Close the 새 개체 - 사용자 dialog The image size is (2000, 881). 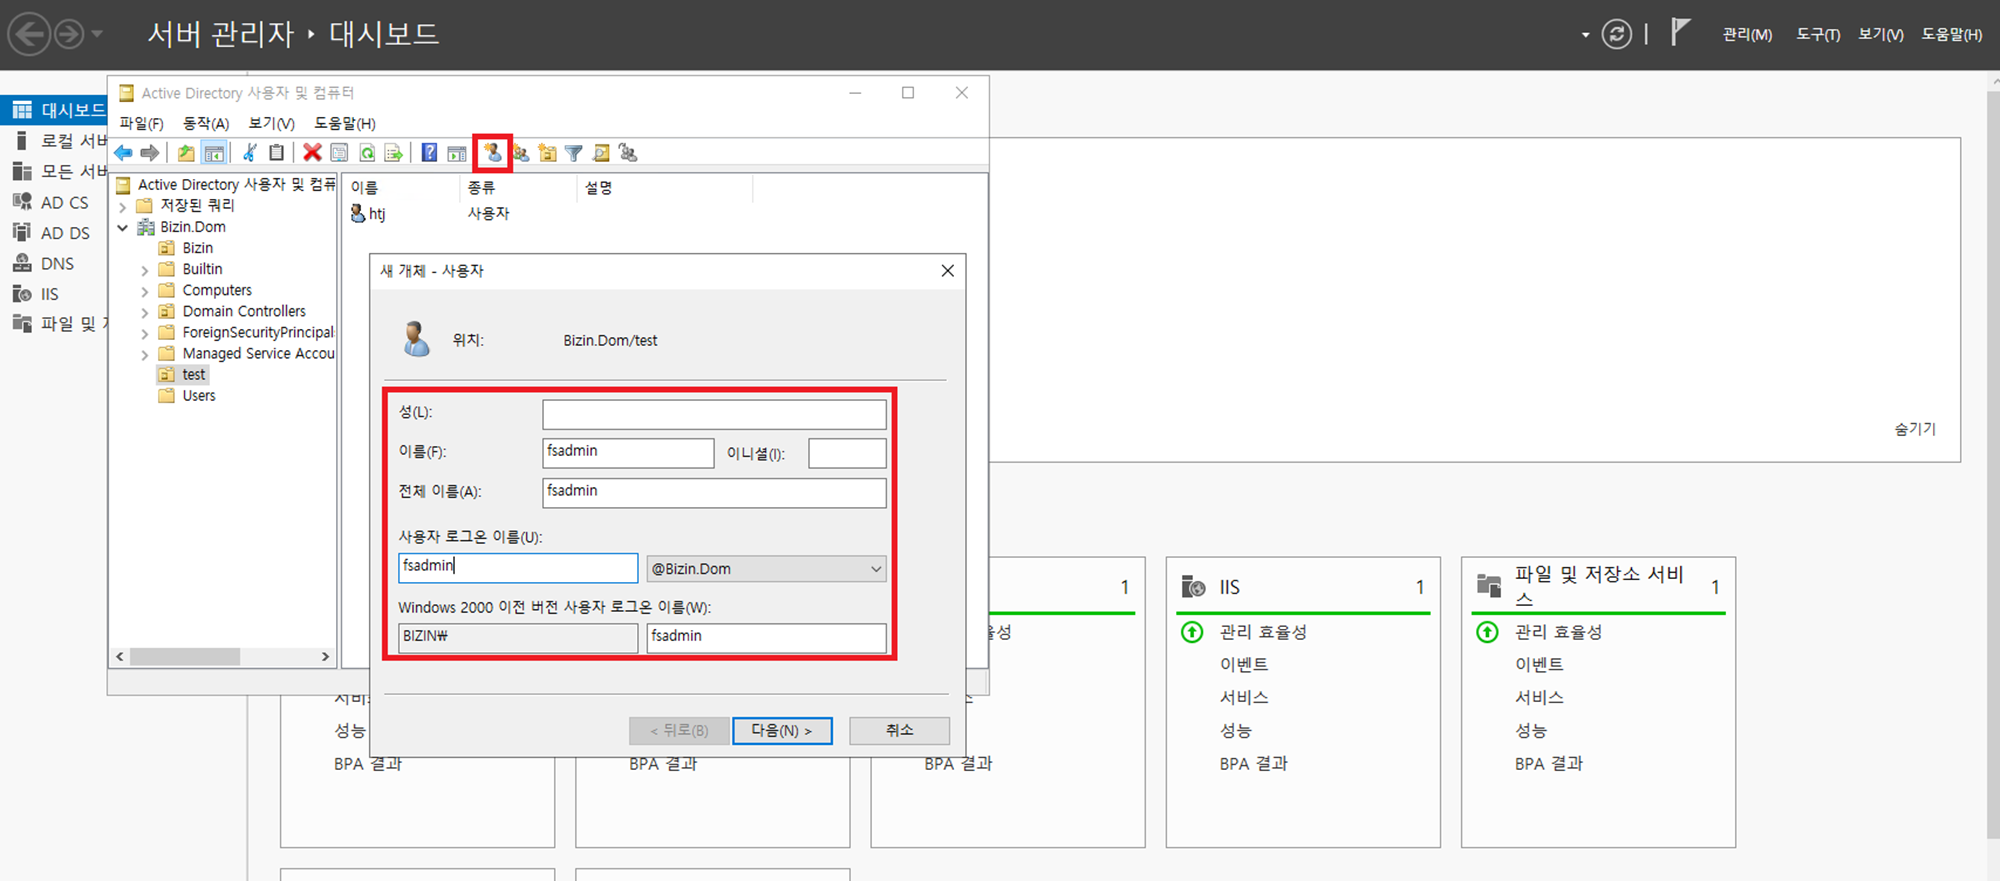click(947, 271)
